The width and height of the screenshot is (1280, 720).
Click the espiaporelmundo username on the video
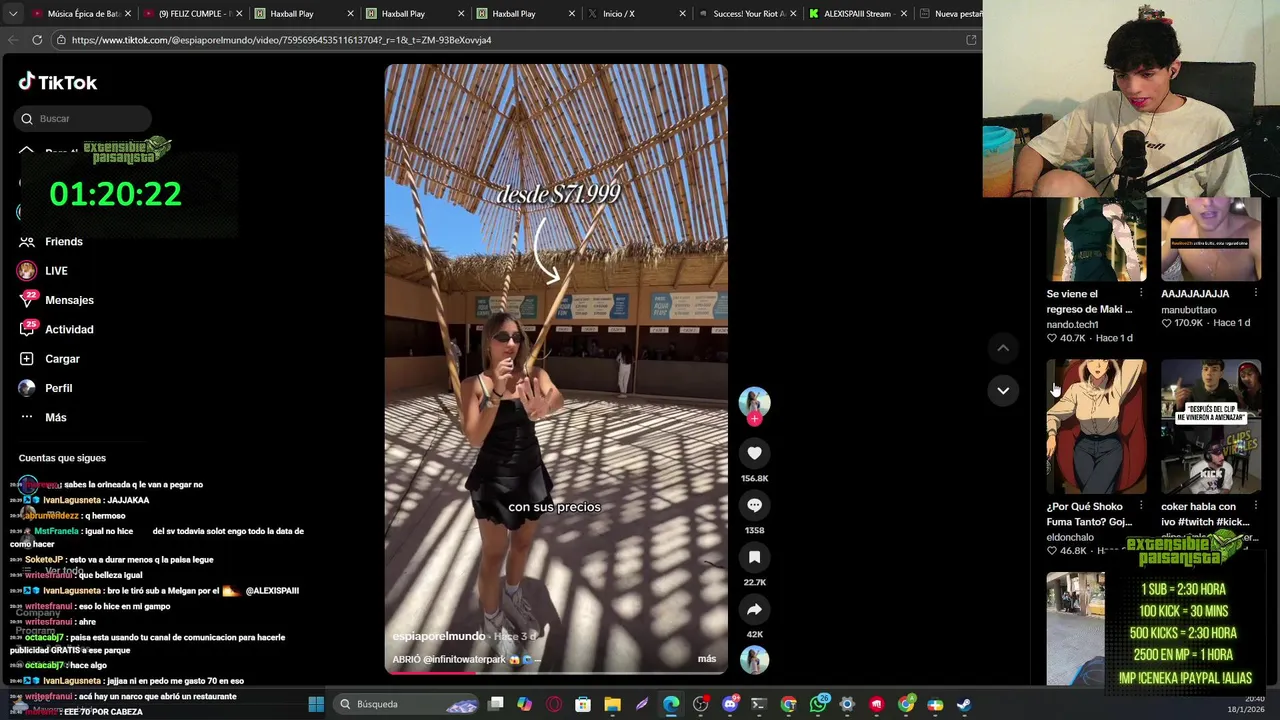[x=438, y=636]
